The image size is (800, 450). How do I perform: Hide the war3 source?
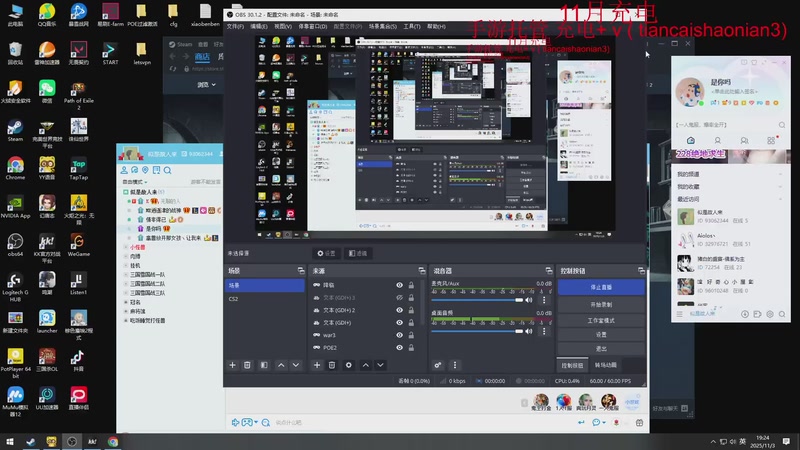(399, 335)
